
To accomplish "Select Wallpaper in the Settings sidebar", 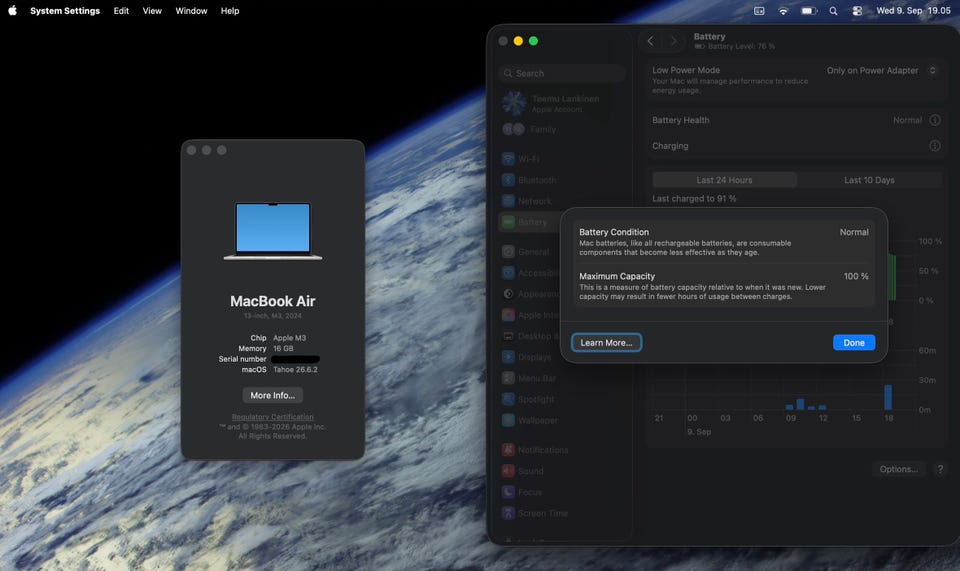I will click(x=561, y=420).
